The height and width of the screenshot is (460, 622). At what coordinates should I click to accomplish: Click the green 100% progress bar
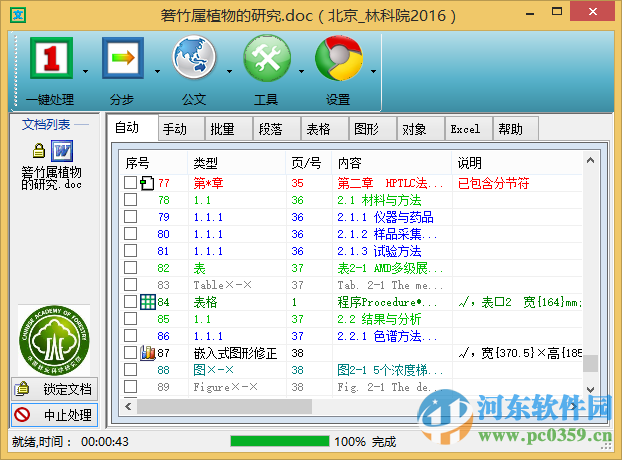[280, 441]
